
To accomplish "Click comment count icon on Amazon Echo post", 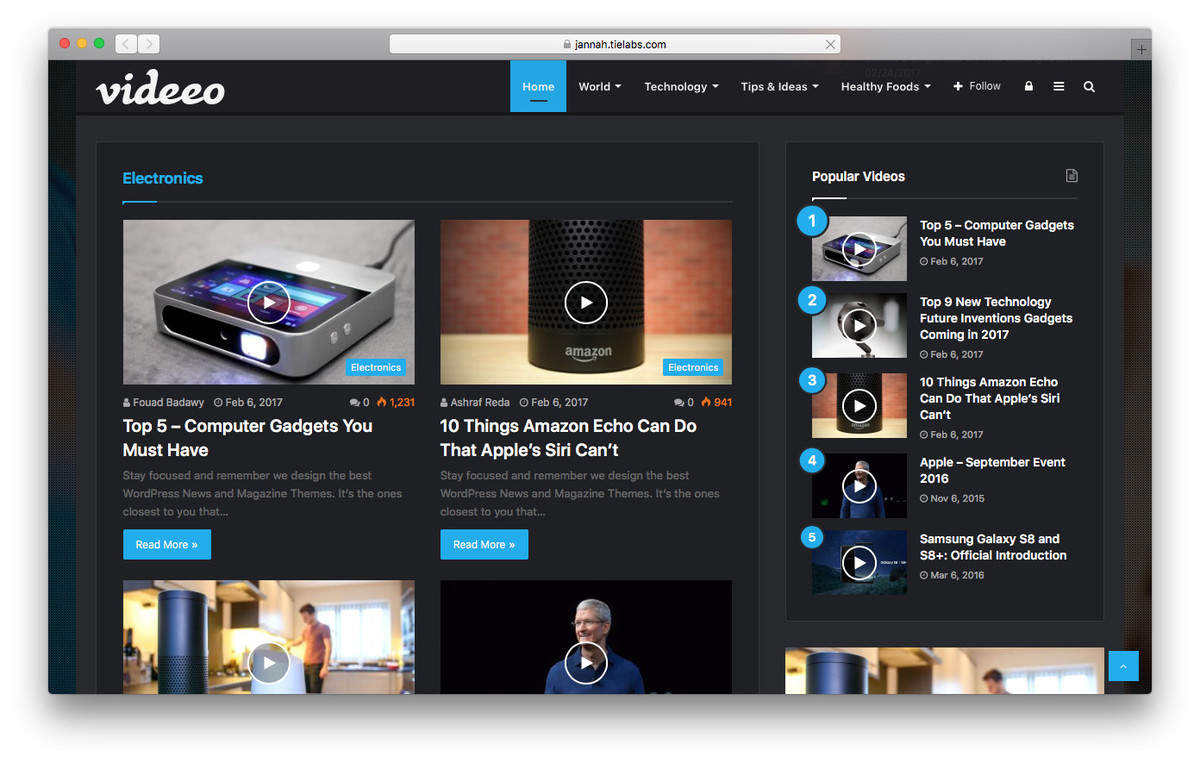I will pyautogui.click(x=679, y=402).
